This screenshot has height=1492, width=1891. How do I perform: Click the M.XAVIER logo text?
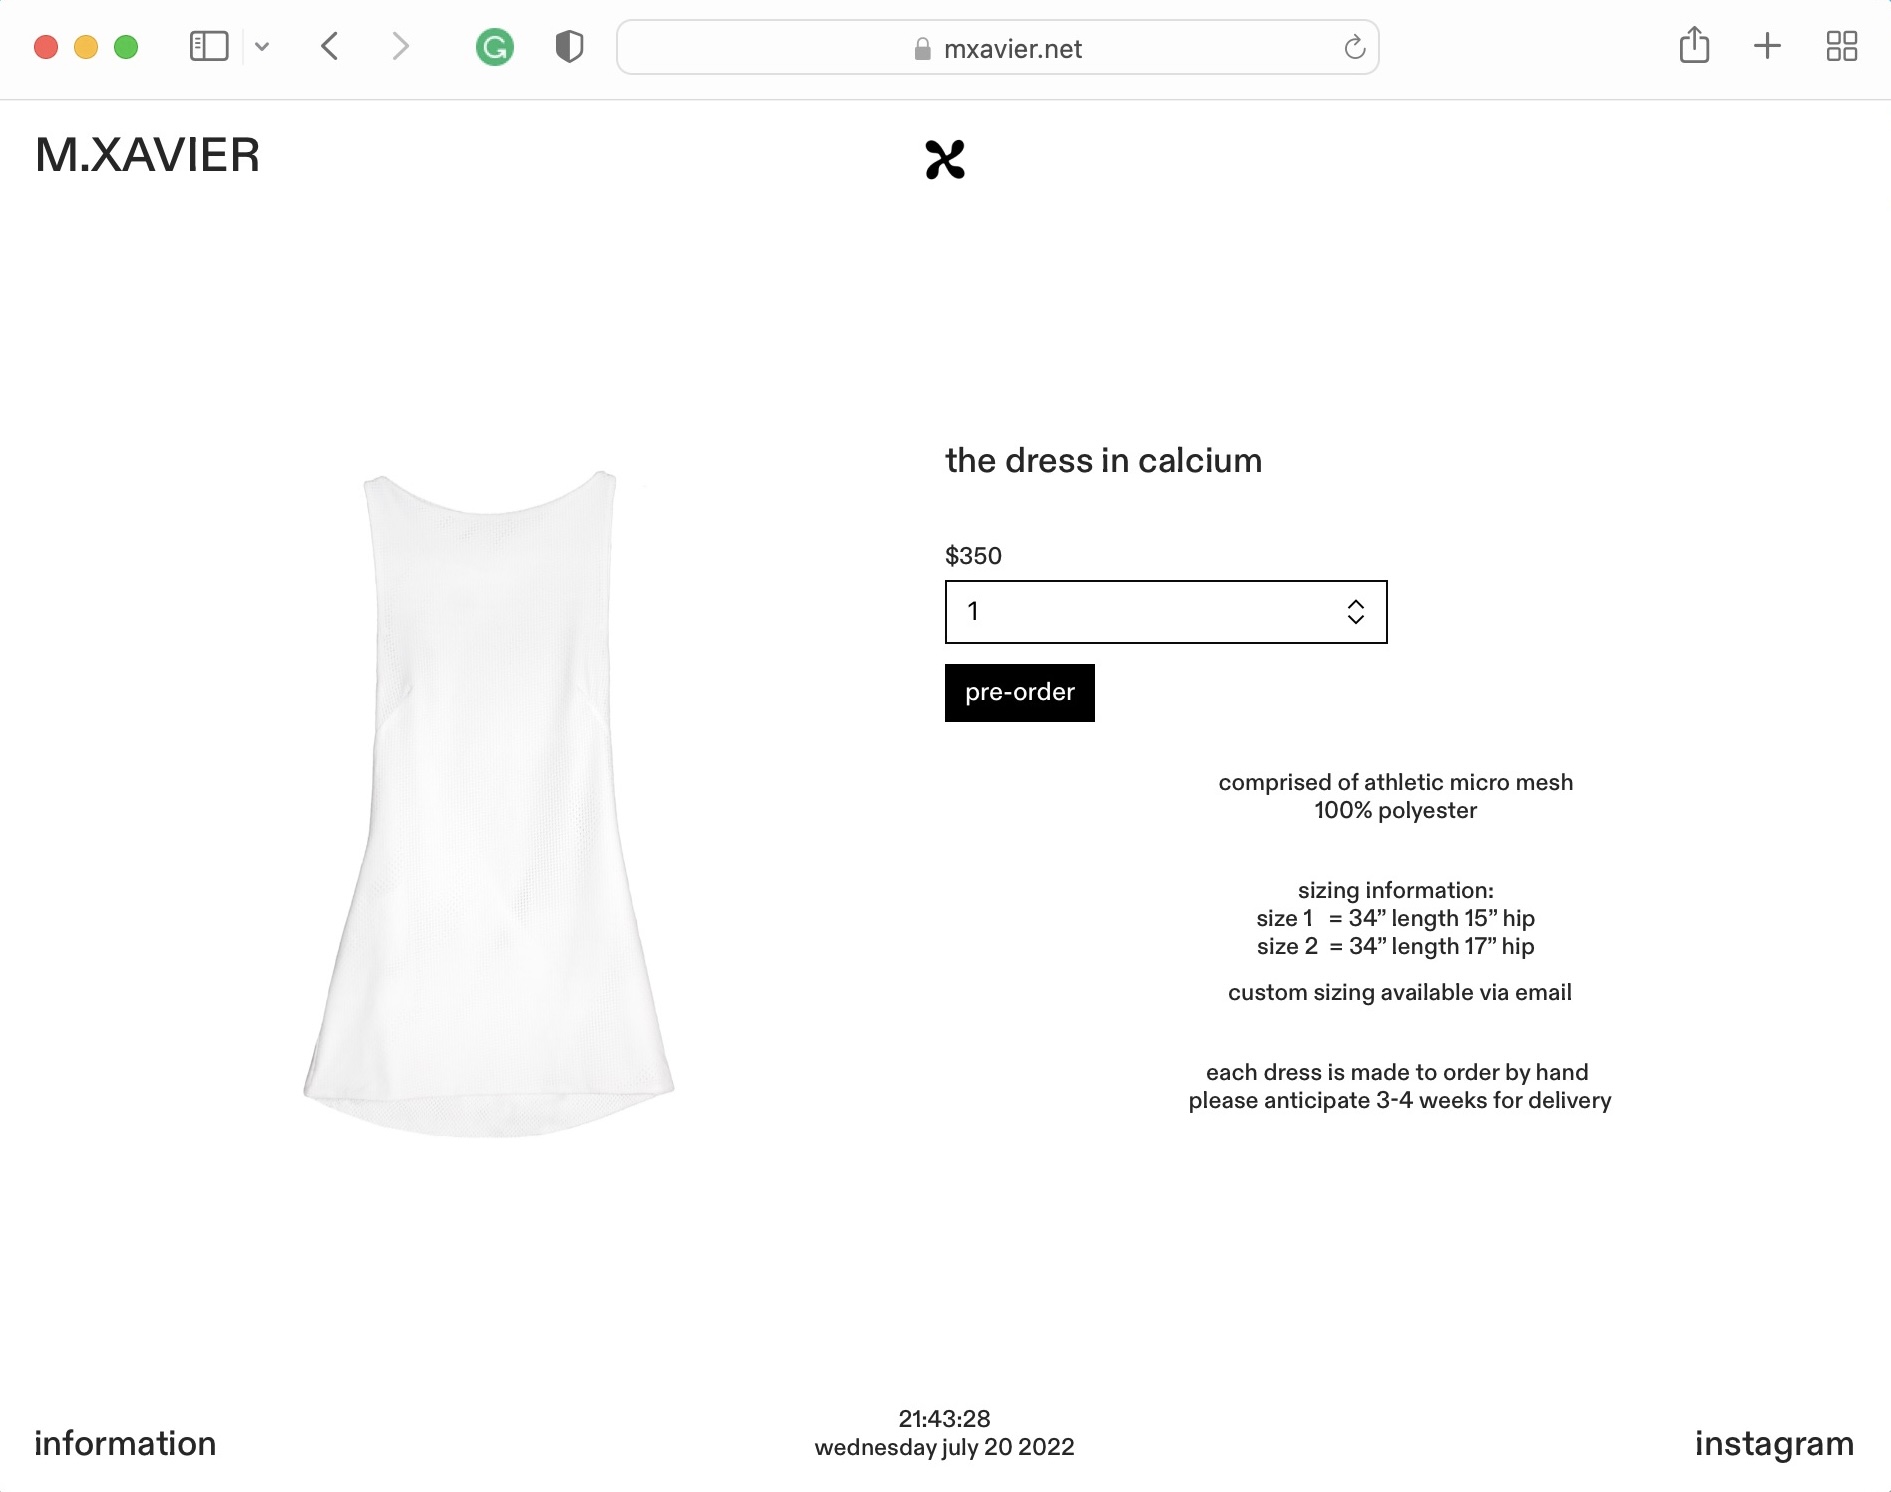148,155
